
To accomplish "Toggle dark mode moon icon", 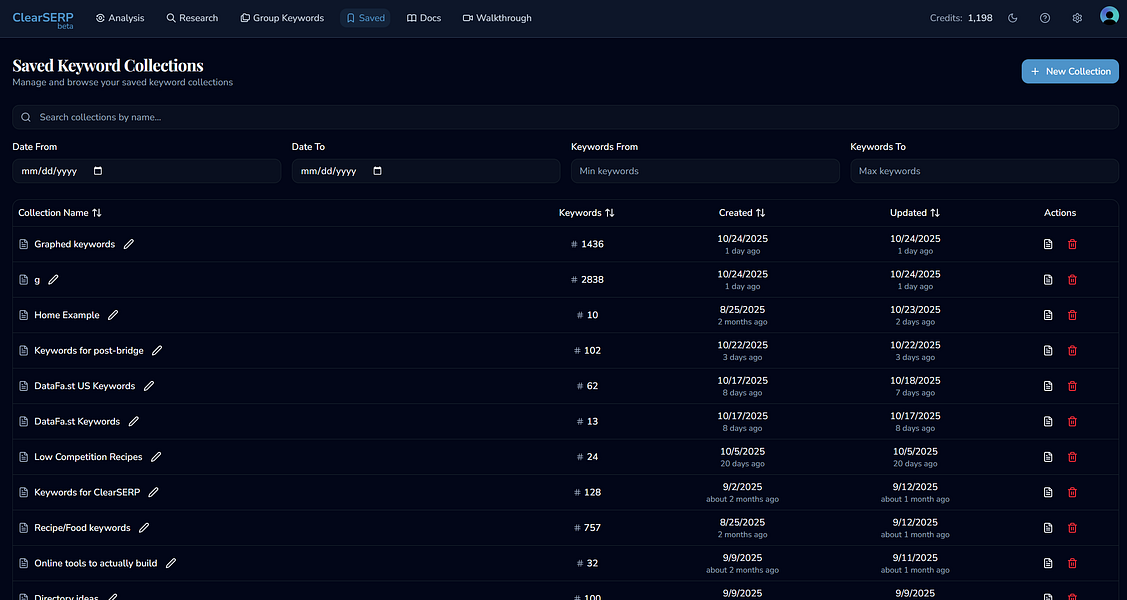I will click(1013, 18).
